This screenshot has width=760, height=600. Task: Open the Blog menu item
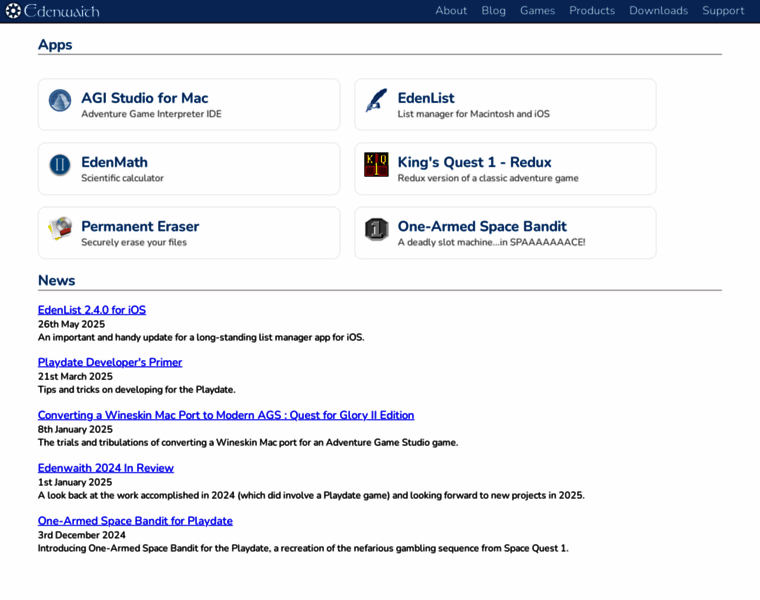(493, 11)
